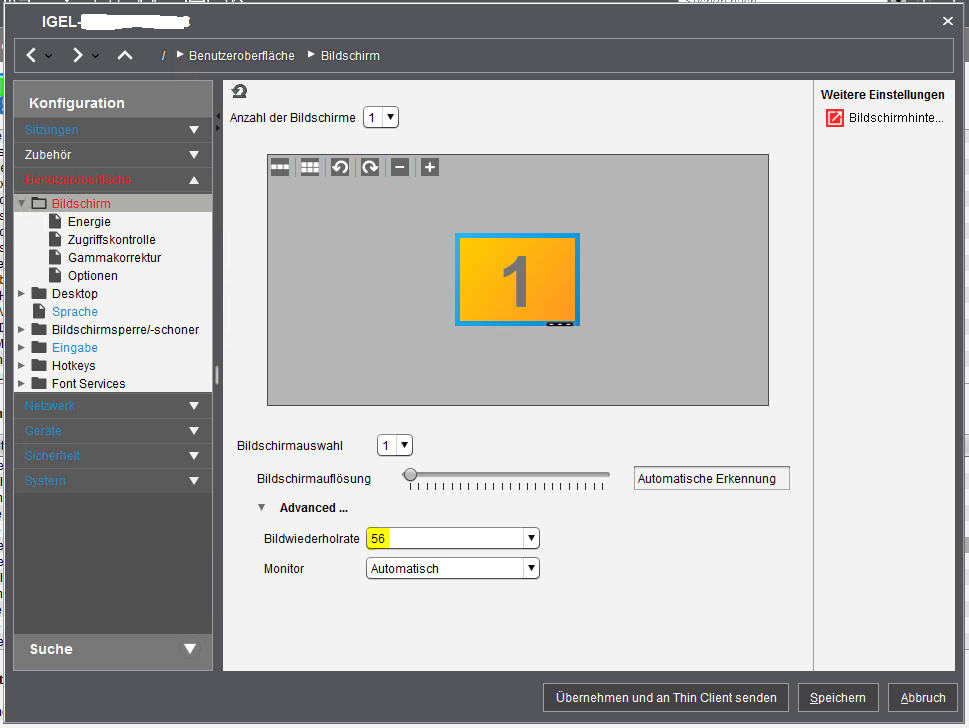Click the grid screen arrangement icon
Image resolution: width=969 pixels, height=728 pixels.
coord(310,167)
